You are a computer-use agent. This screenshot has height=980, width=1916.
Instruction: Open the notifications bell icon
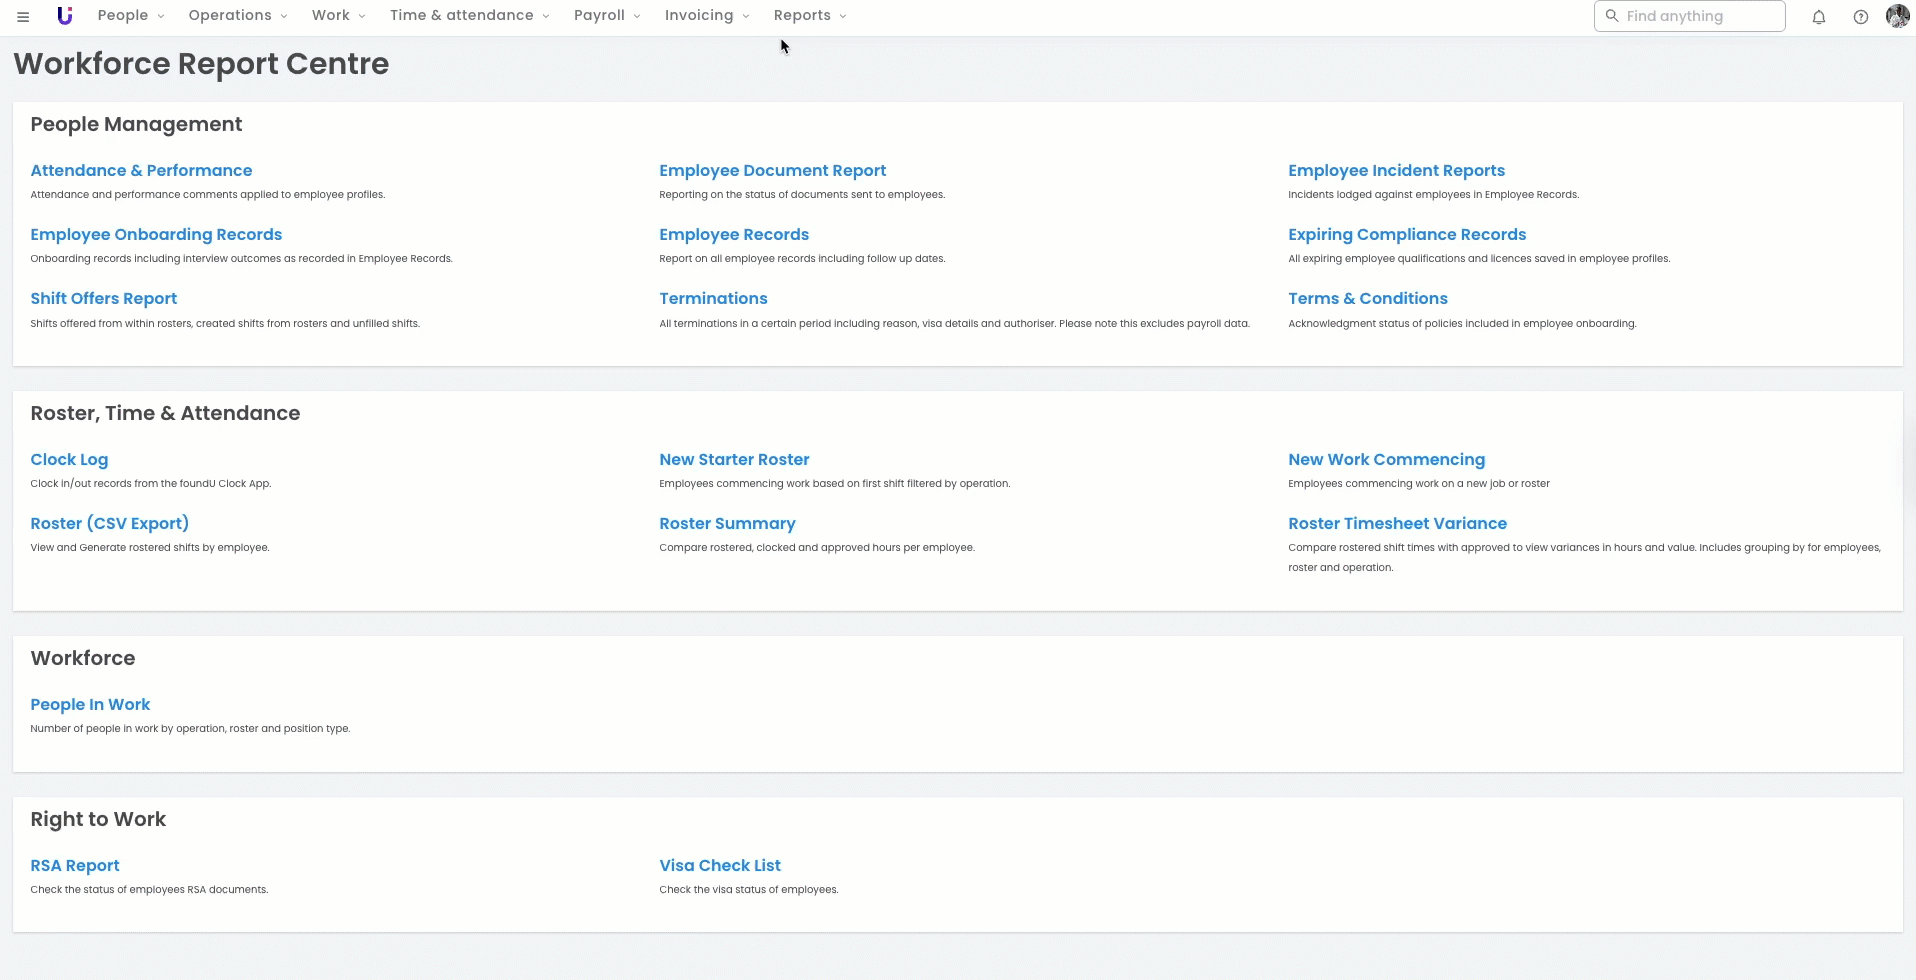point(1819,17)
